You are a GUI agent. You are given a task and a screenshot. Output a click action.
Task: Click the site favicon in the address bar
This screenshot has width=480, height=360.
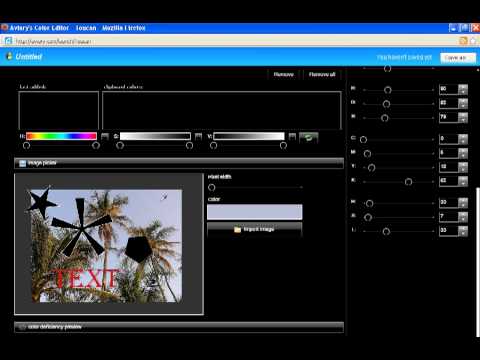click(x=8, y=41)
